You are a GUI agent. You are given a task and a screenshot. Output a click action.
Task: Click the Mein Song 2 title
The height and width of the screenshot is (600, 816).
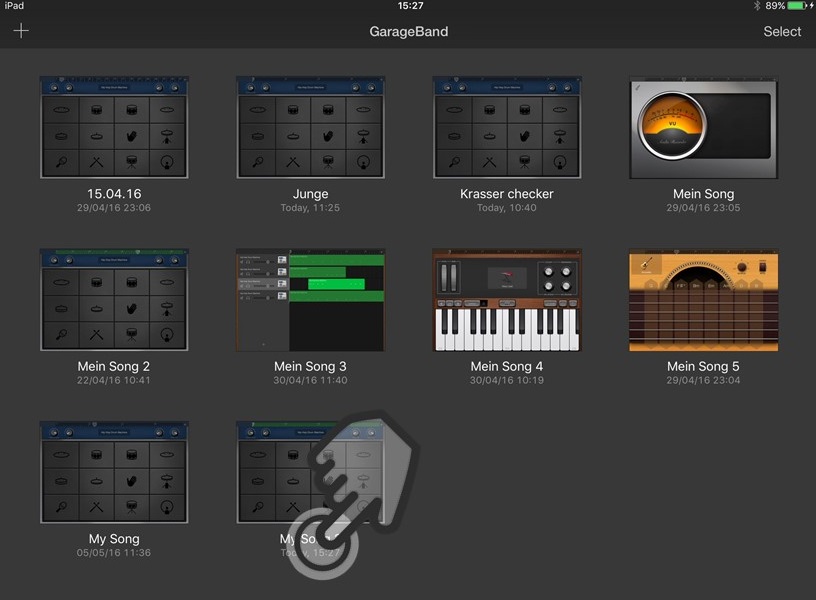(x=113, y=366)
